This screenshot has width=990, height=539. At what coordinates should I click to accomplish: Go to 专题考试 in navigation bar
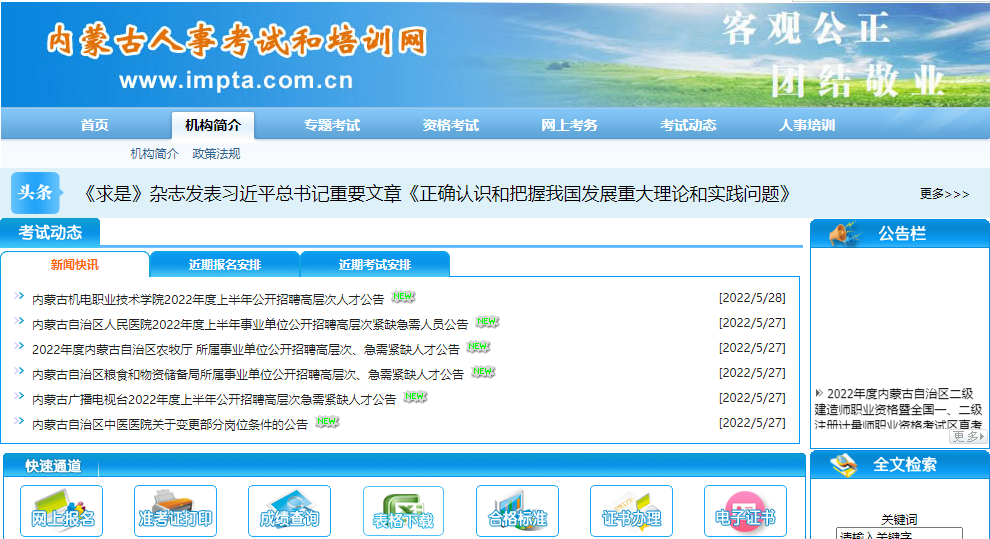point(332,125)
